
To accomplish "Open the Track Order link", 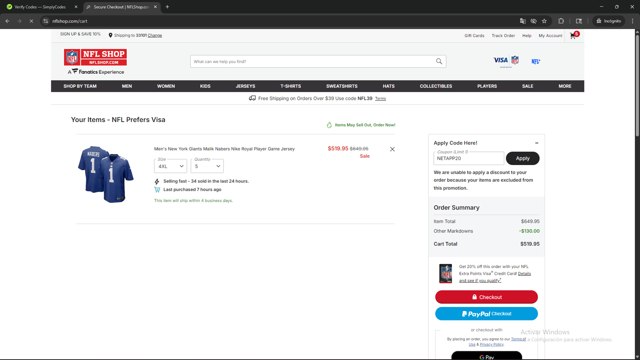I will pos(503,36).
